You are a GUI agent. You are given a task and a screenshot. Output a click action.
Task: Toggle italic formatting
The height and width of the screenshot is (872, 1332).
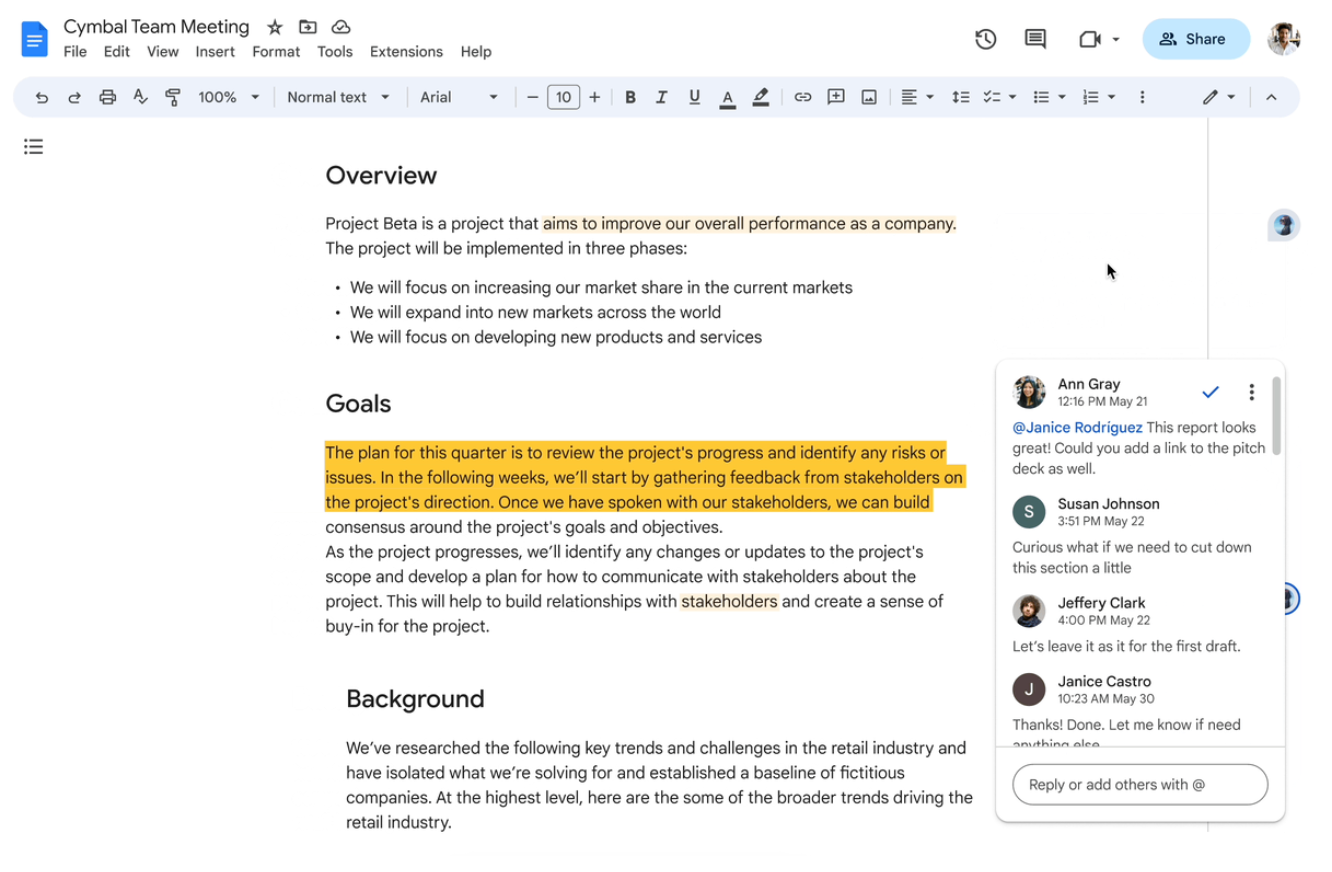661,97
